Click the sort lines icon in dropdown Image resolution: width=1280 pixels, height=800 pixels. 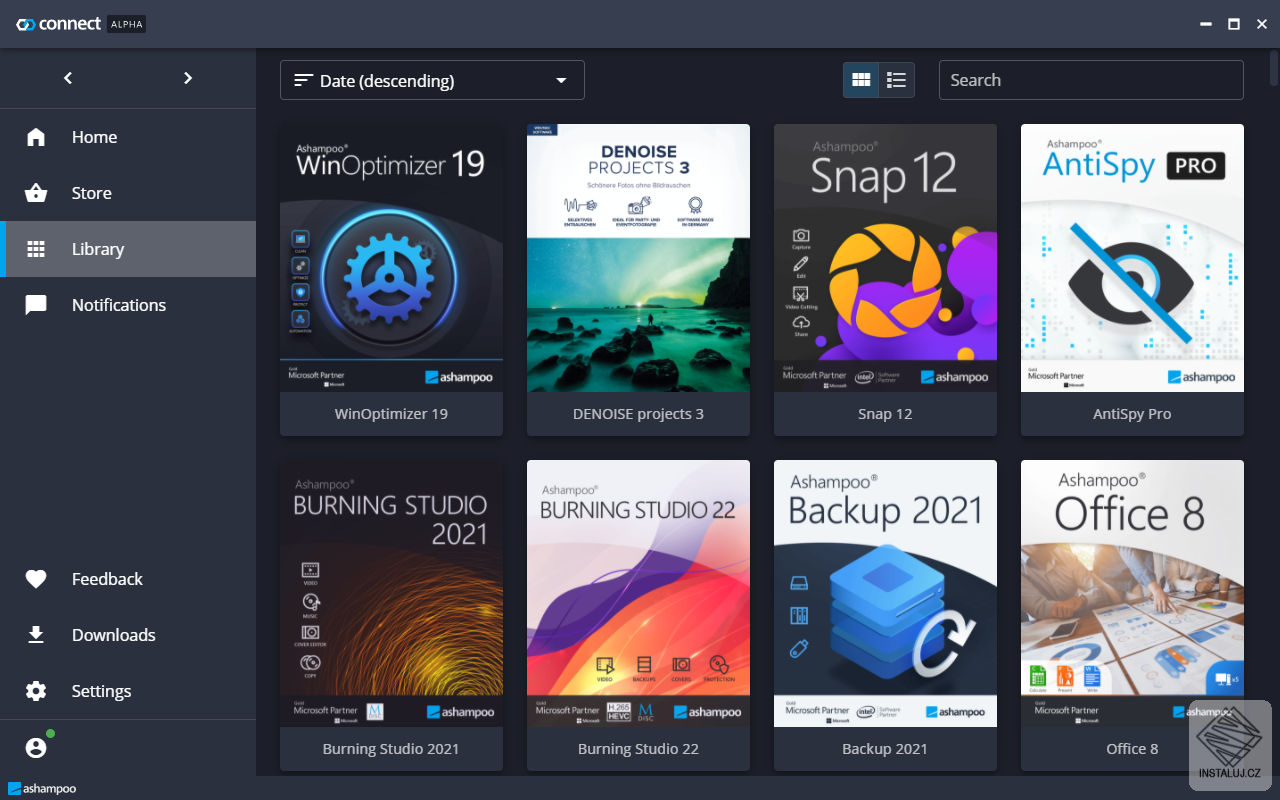(303, 80)
